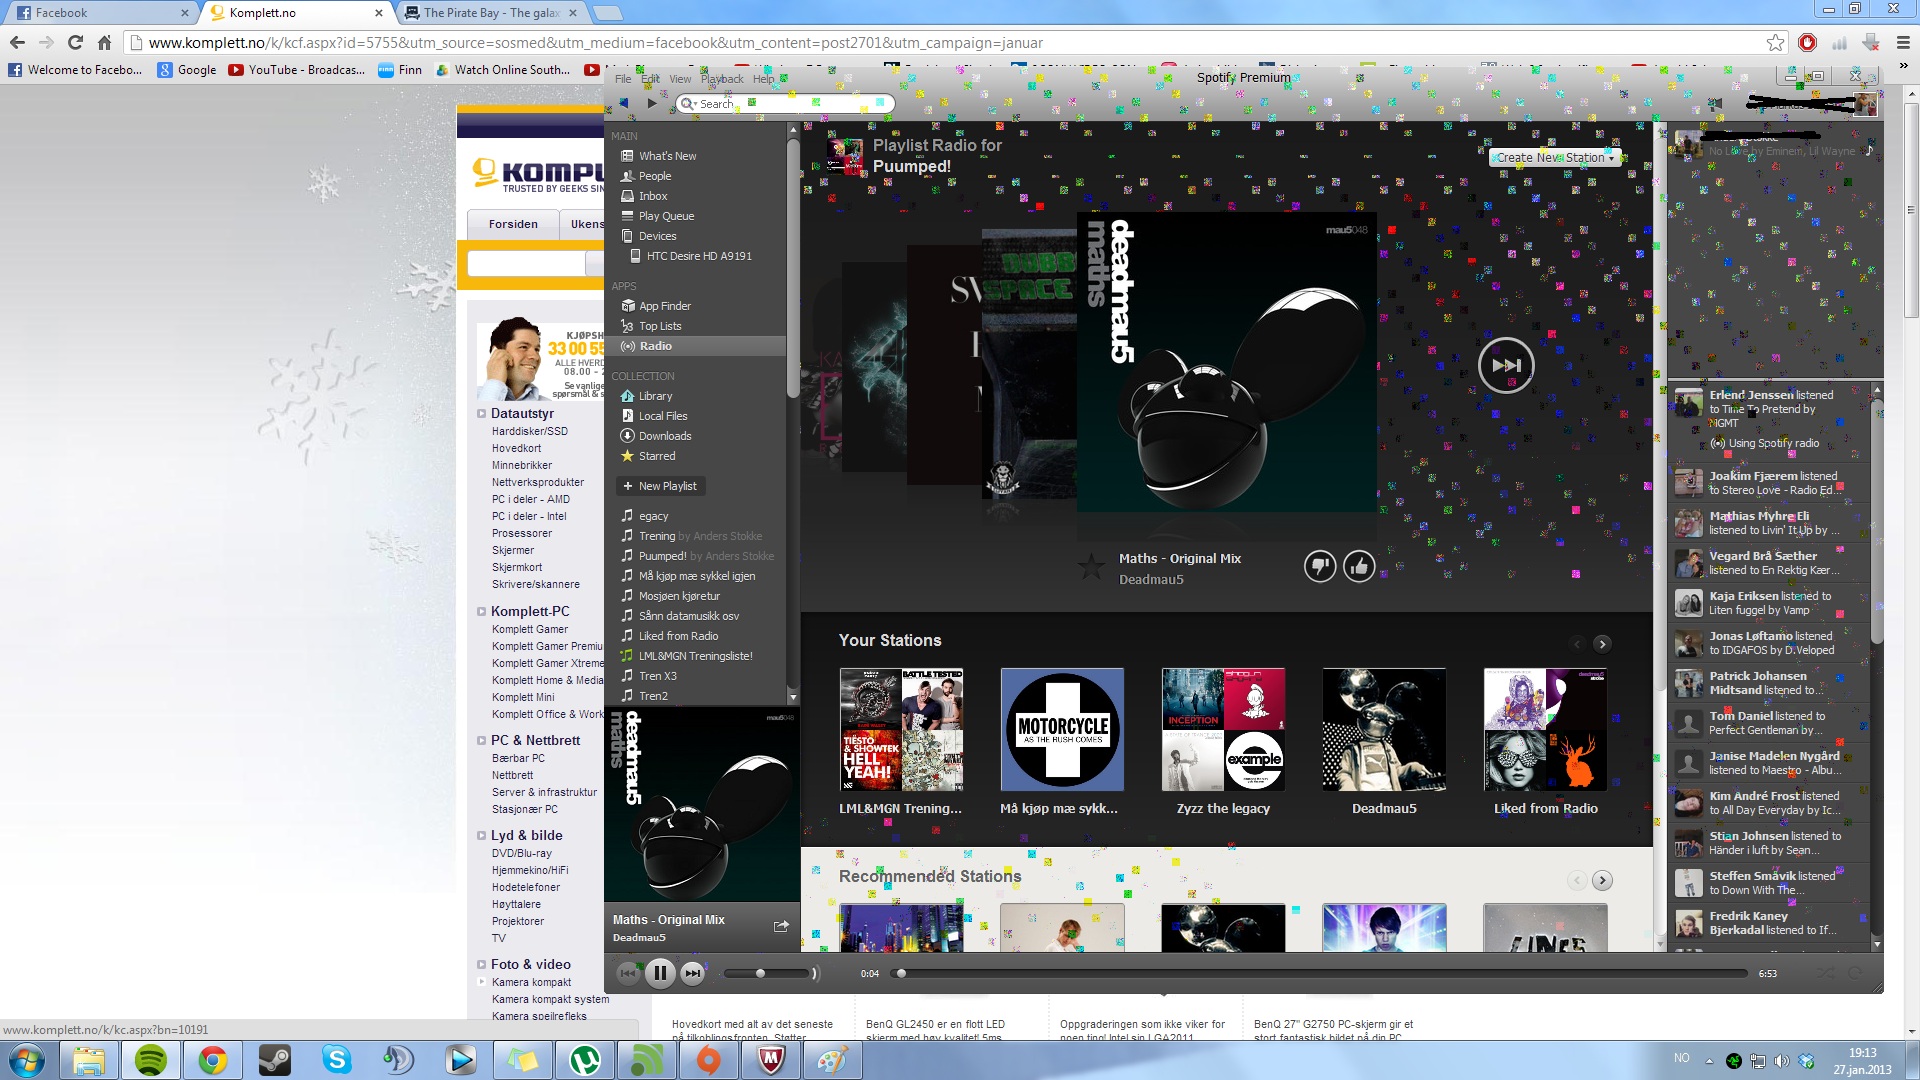Toggle shuffle mode in Spotify
The height and width of the screenshot is (1080, 1920).
1826,973
